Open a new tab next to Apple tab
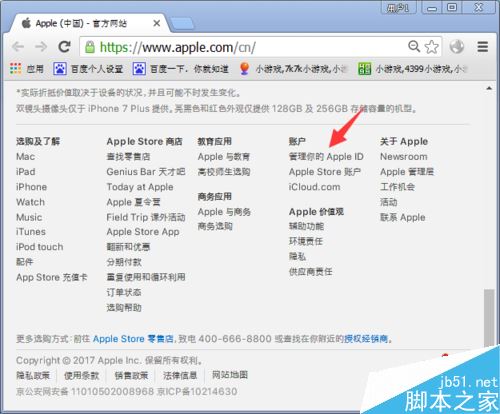 tap(182, 24)
